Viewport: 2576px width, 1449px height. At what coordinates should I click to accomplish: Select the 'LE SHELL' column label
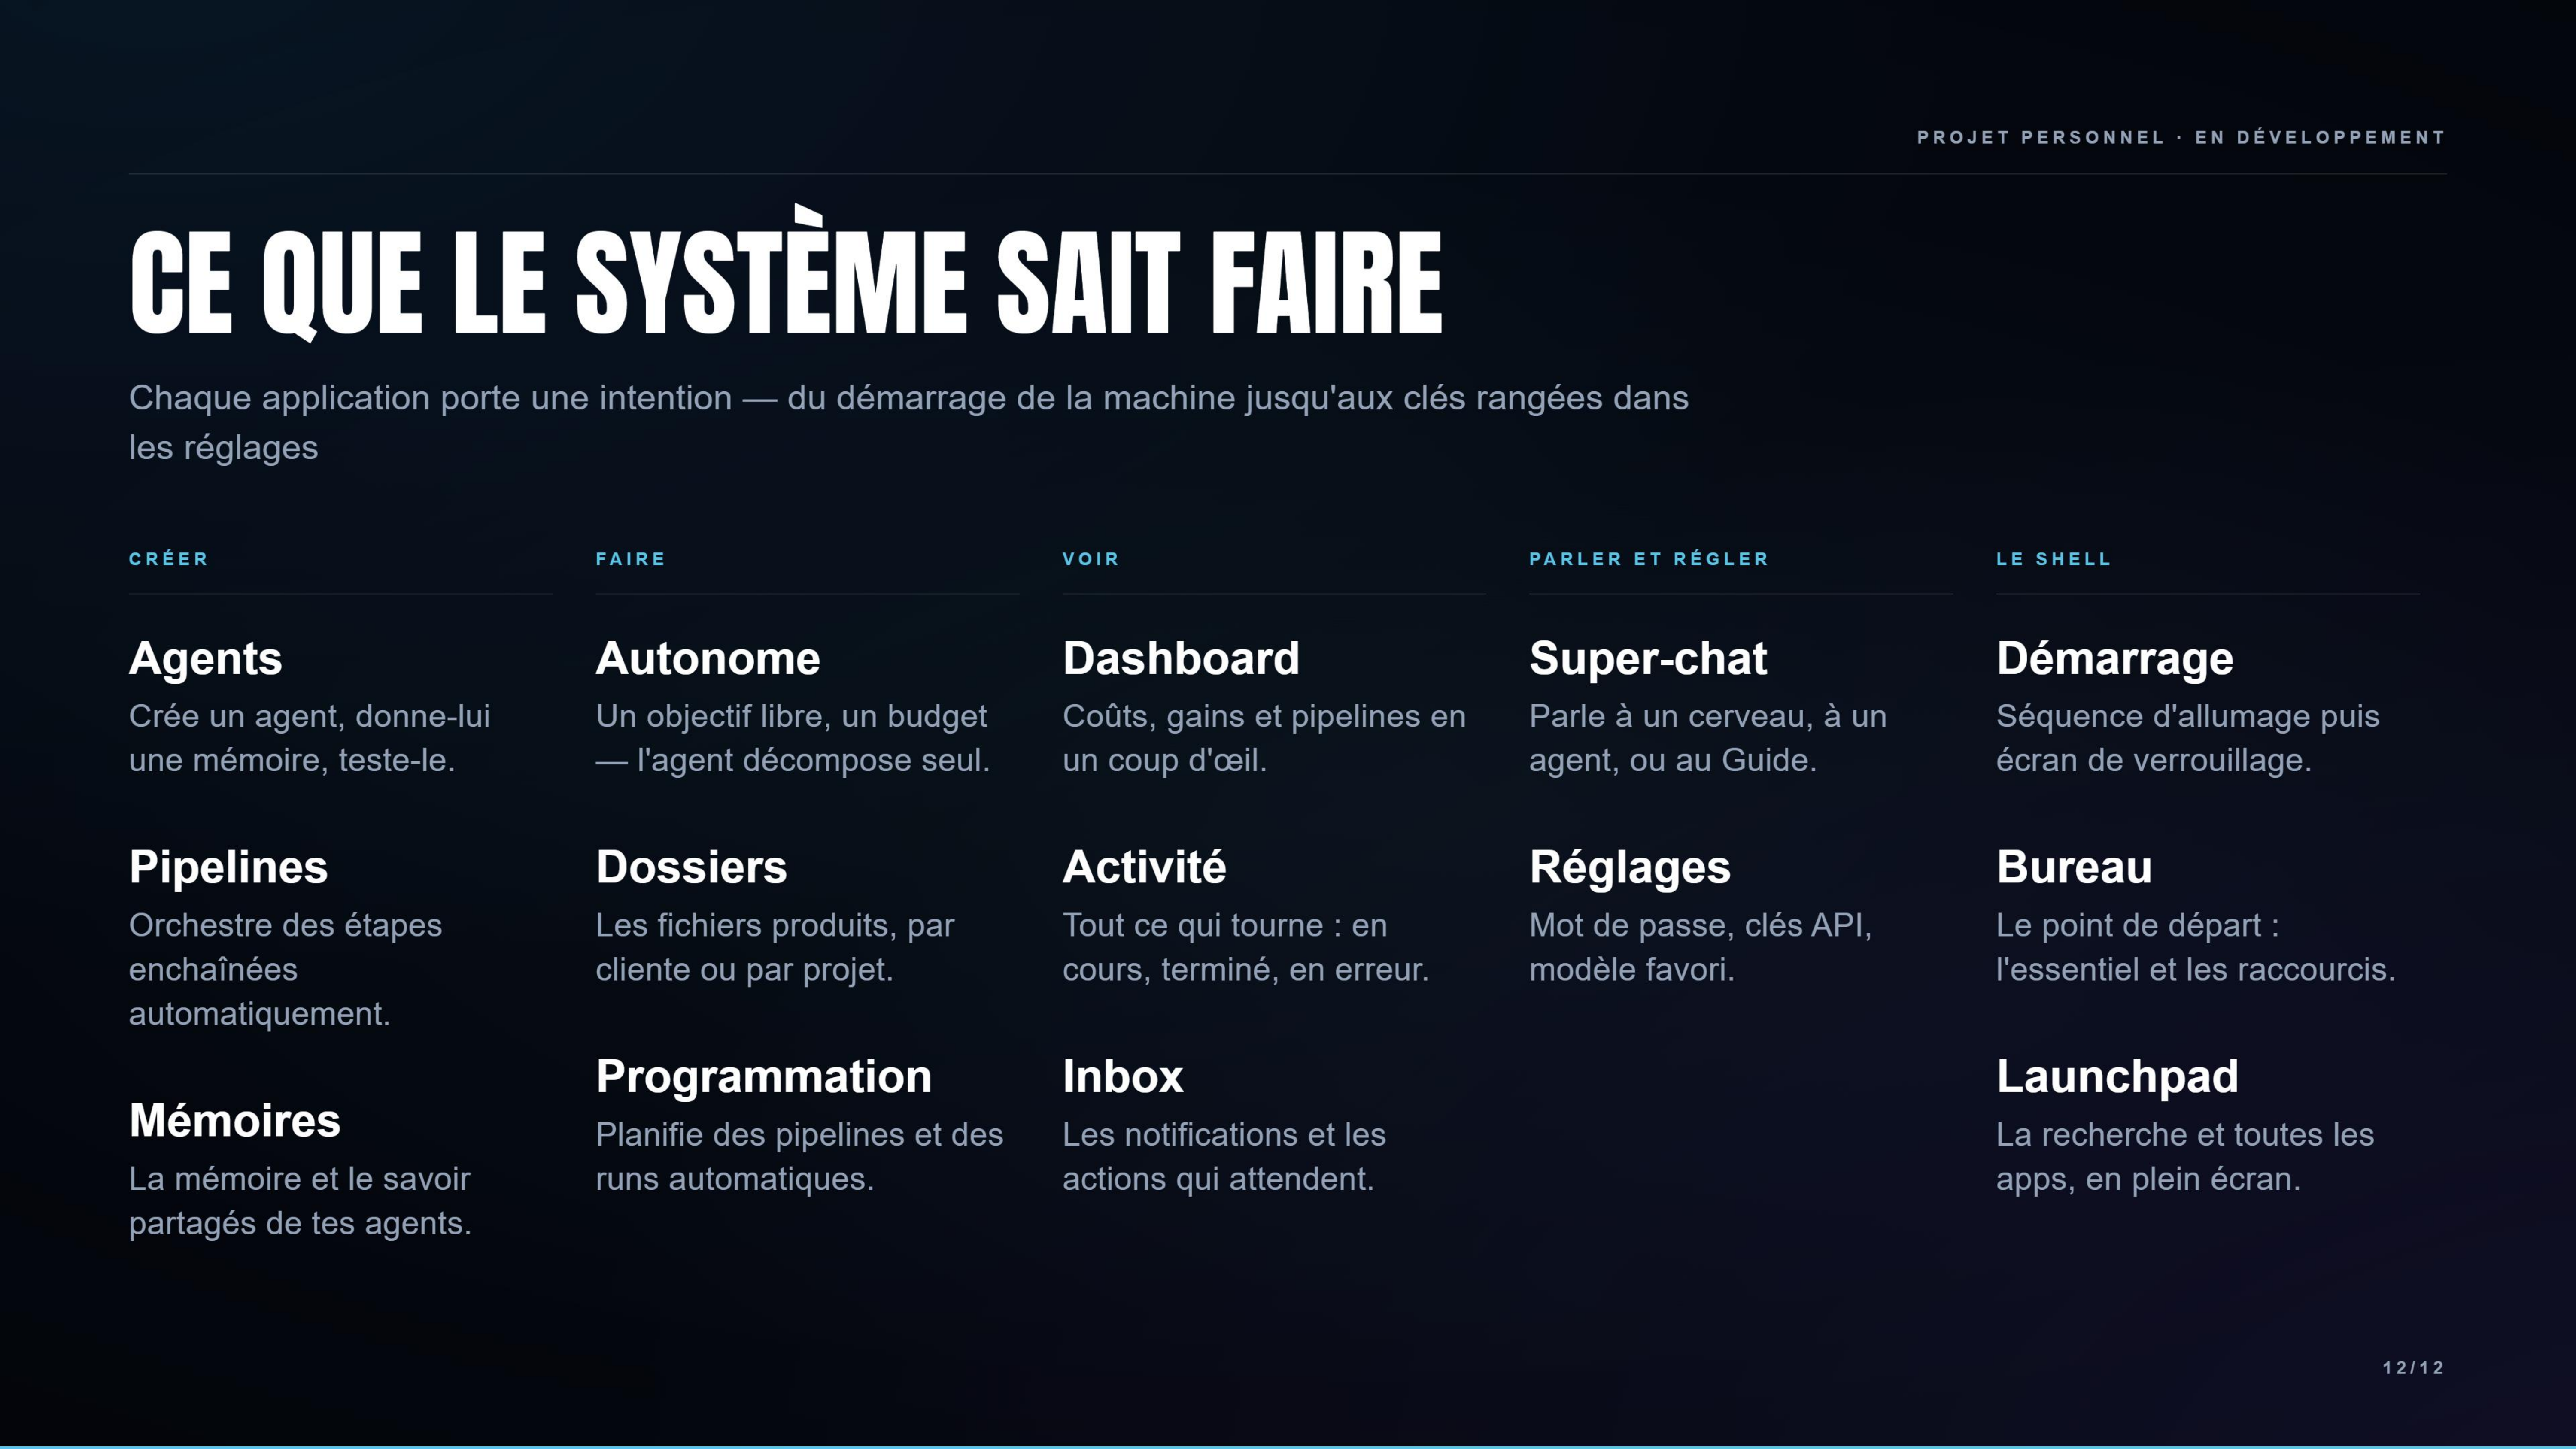(x=2054, y=559)
